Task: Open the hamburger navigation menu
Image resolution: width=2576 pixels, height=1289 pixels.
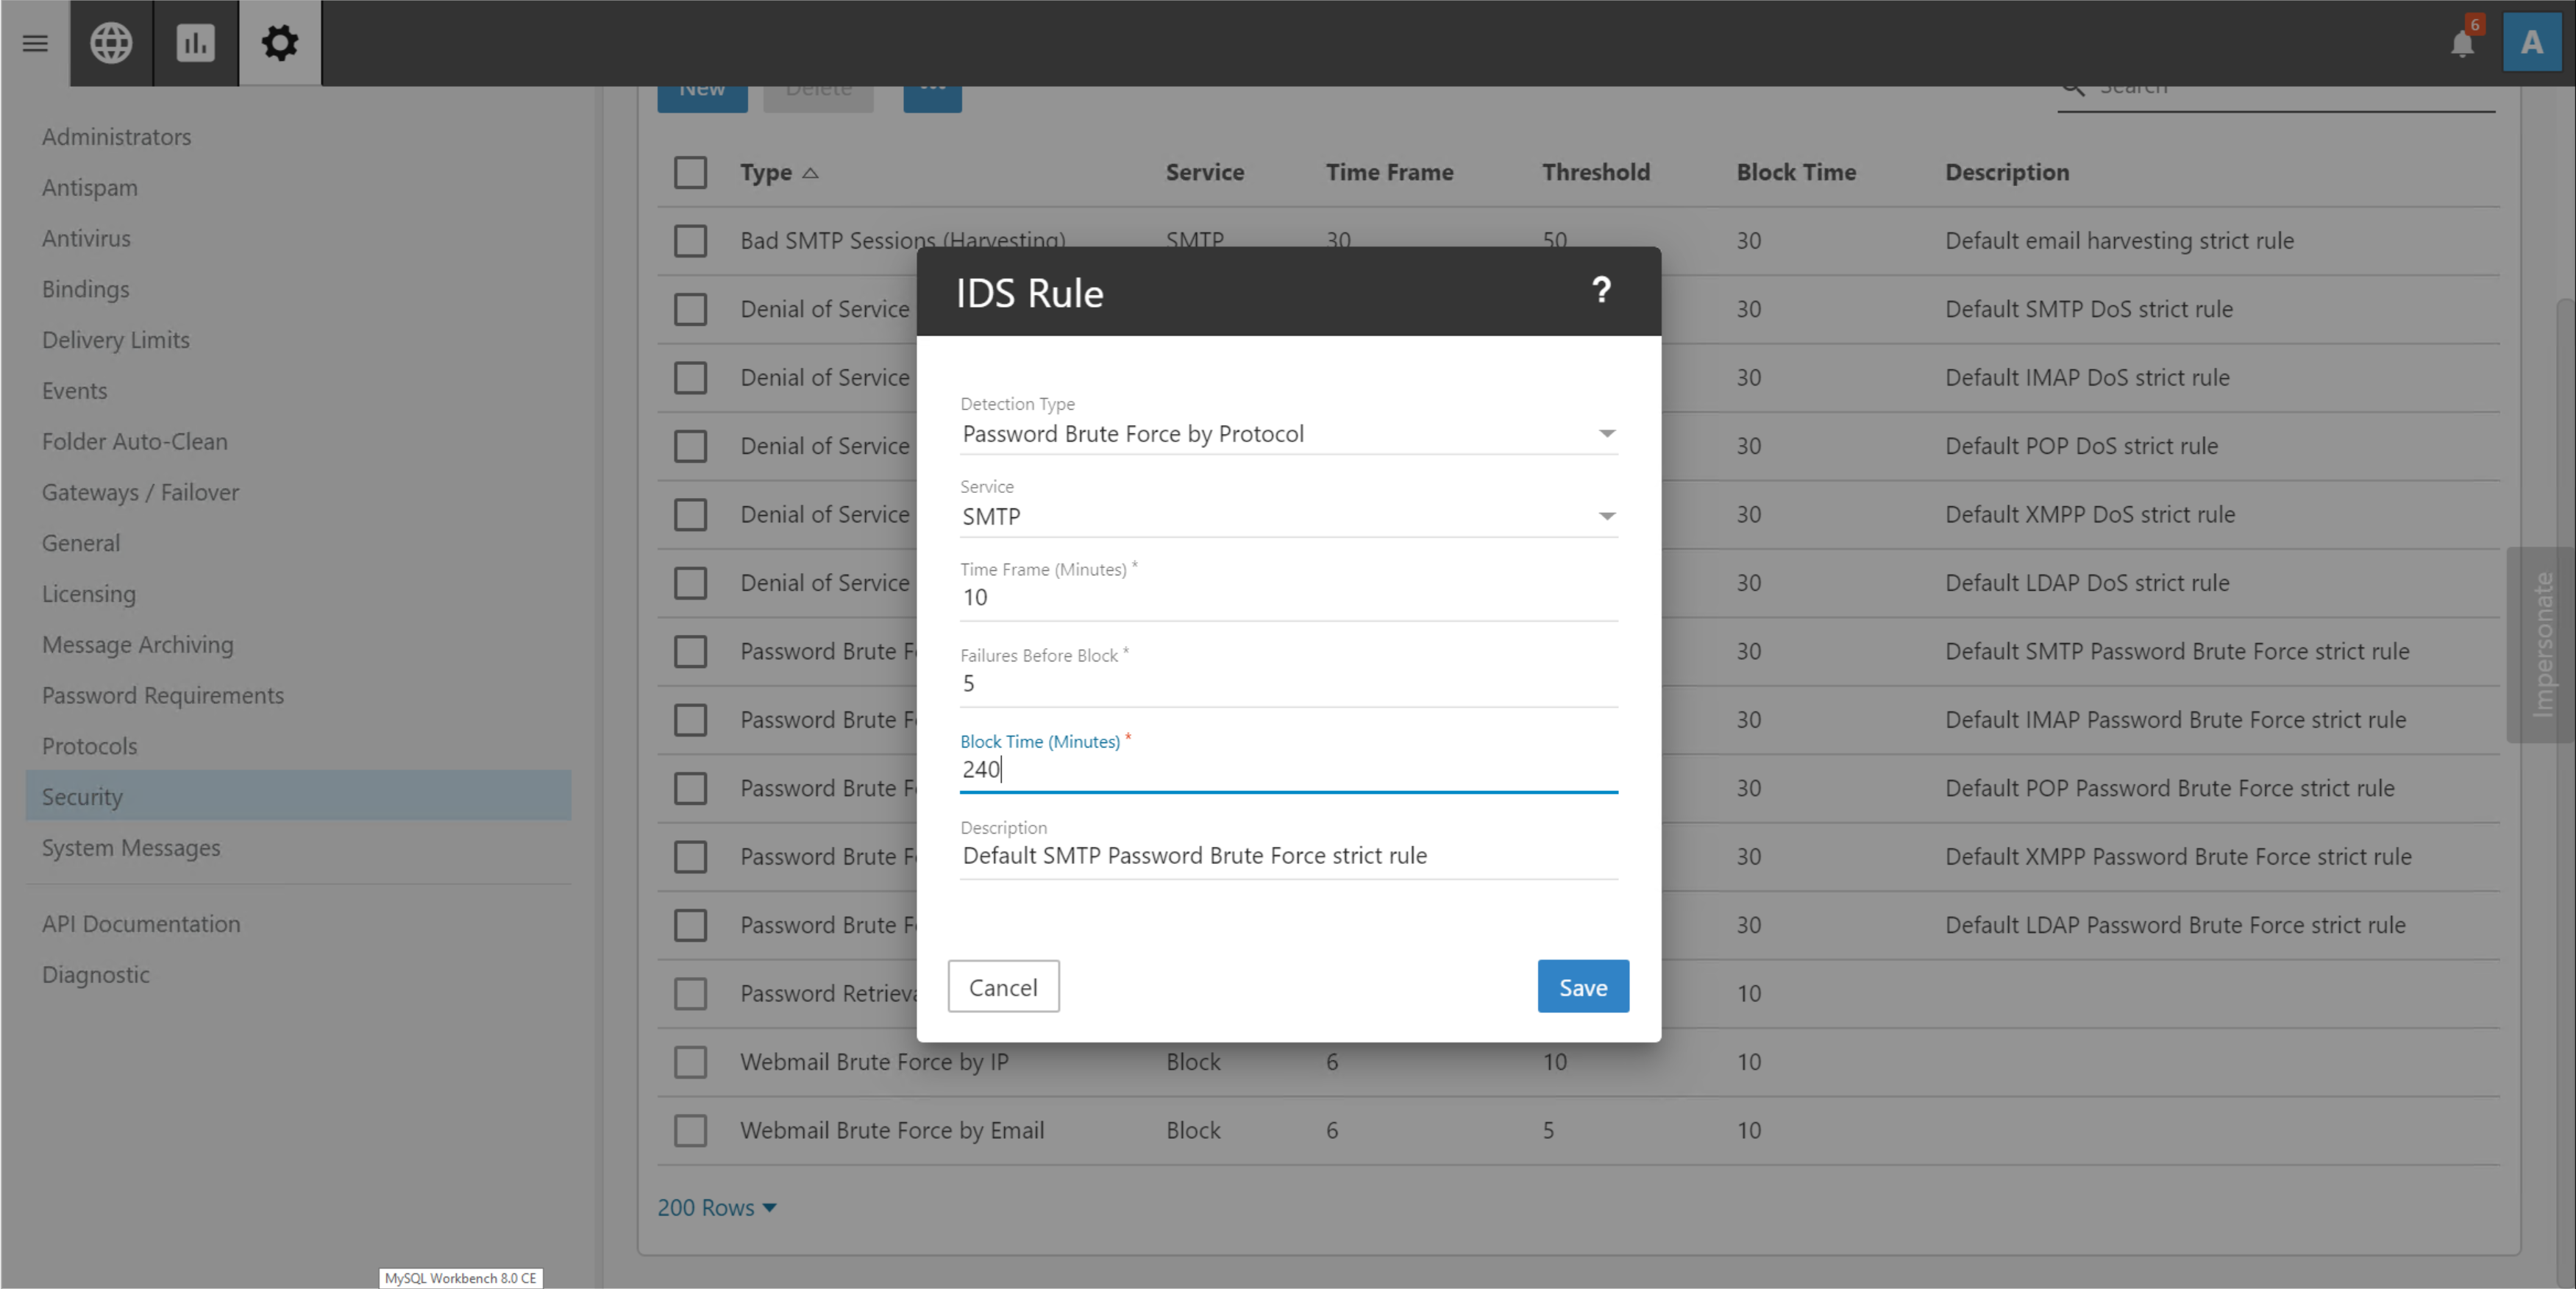Action: click(35, 43)
